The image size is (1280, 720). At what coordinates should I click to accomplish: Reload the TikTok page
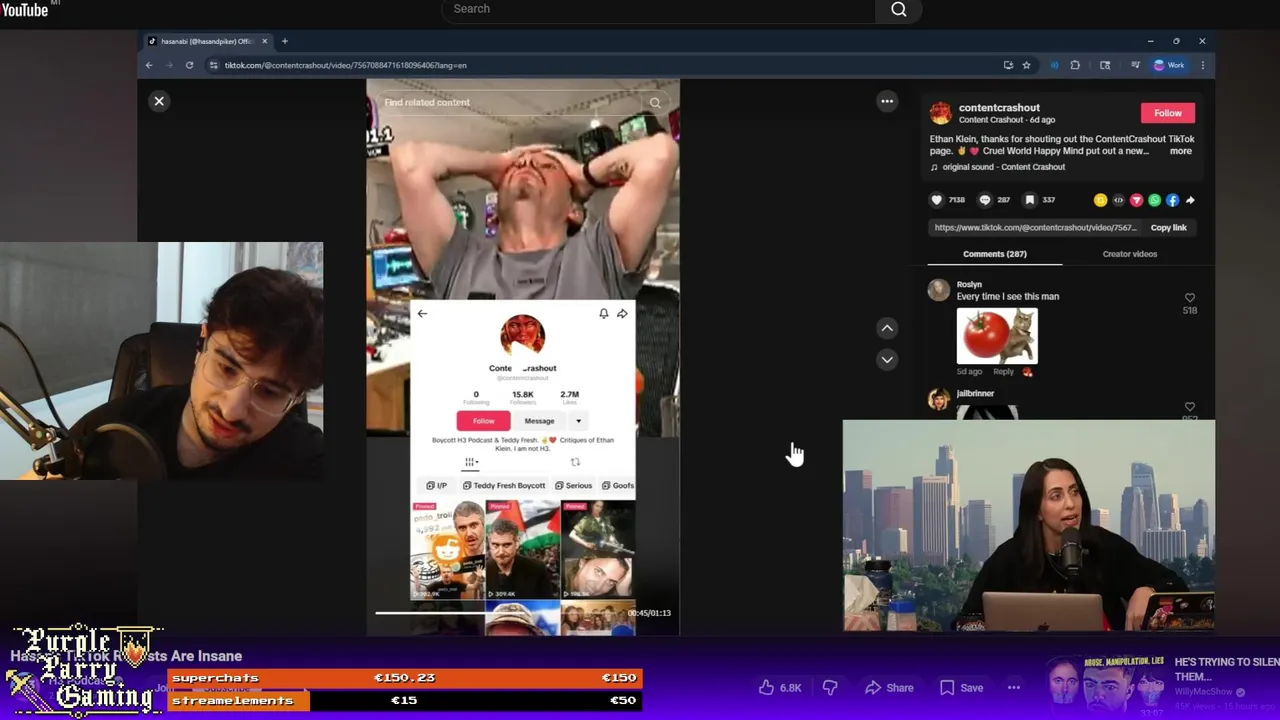click(189, 65)
